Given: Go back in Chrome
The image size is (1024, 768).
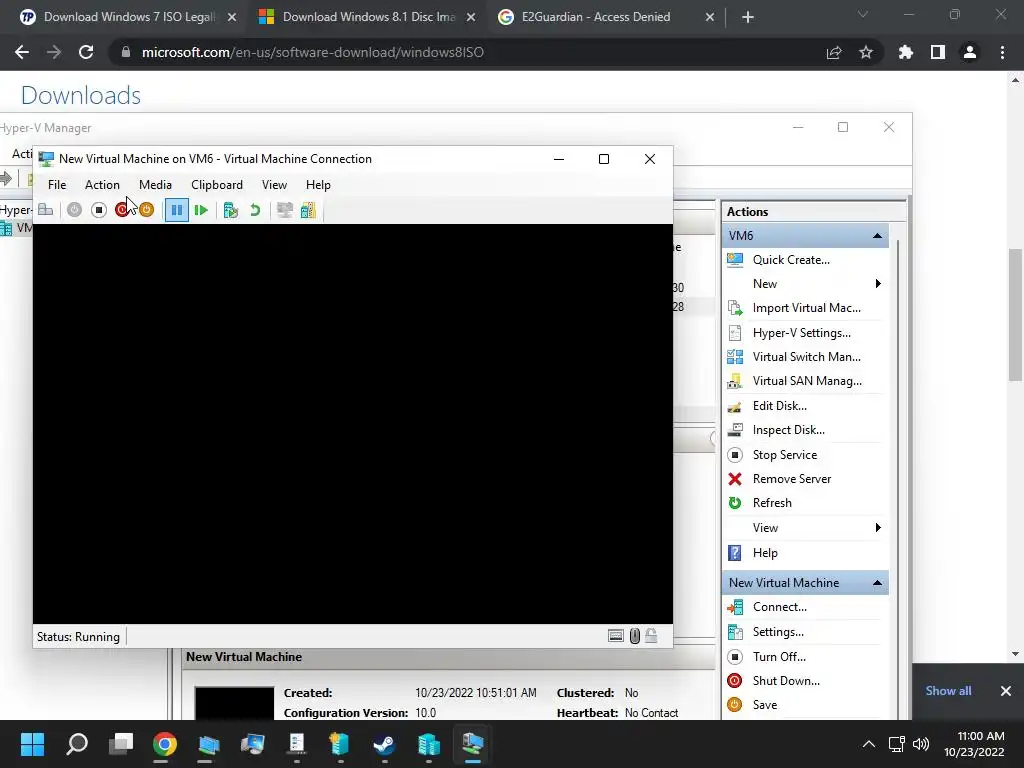Looking at the screenshot, I should coord(22,52).
